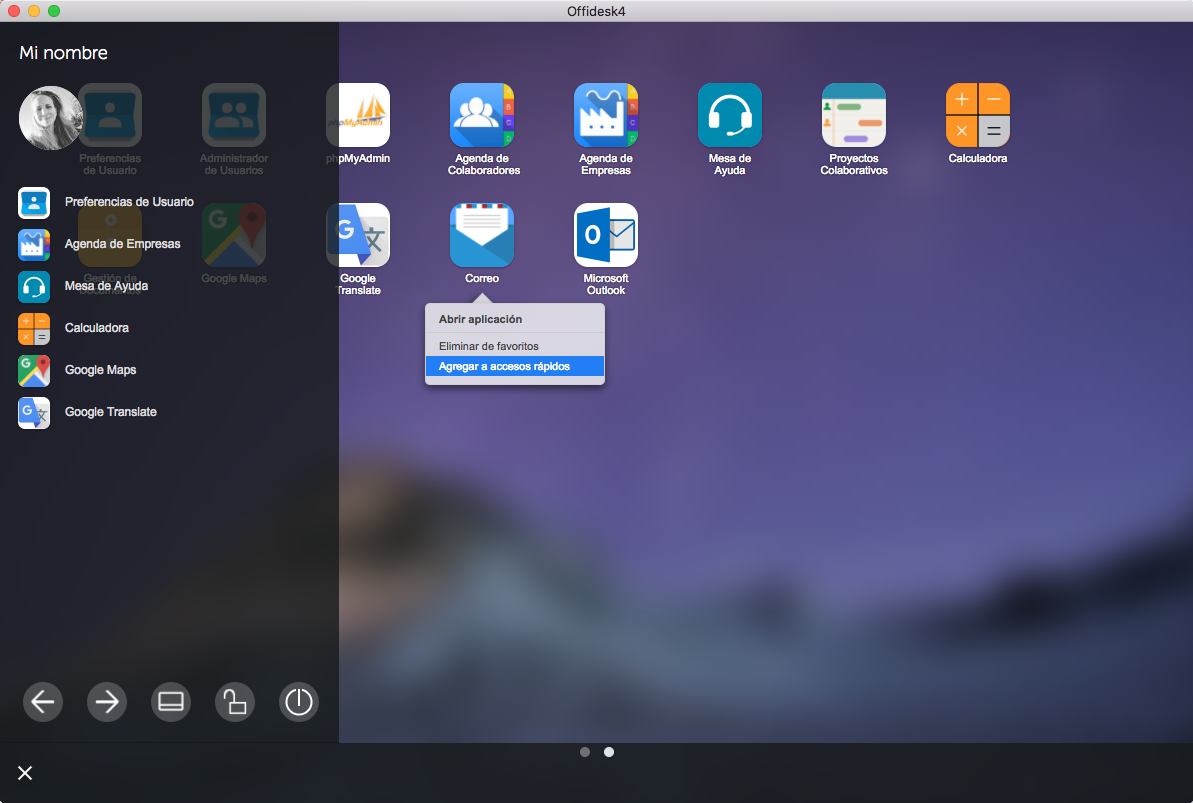
Task: Go to first desktop page dot
Action: pos(584,752)
